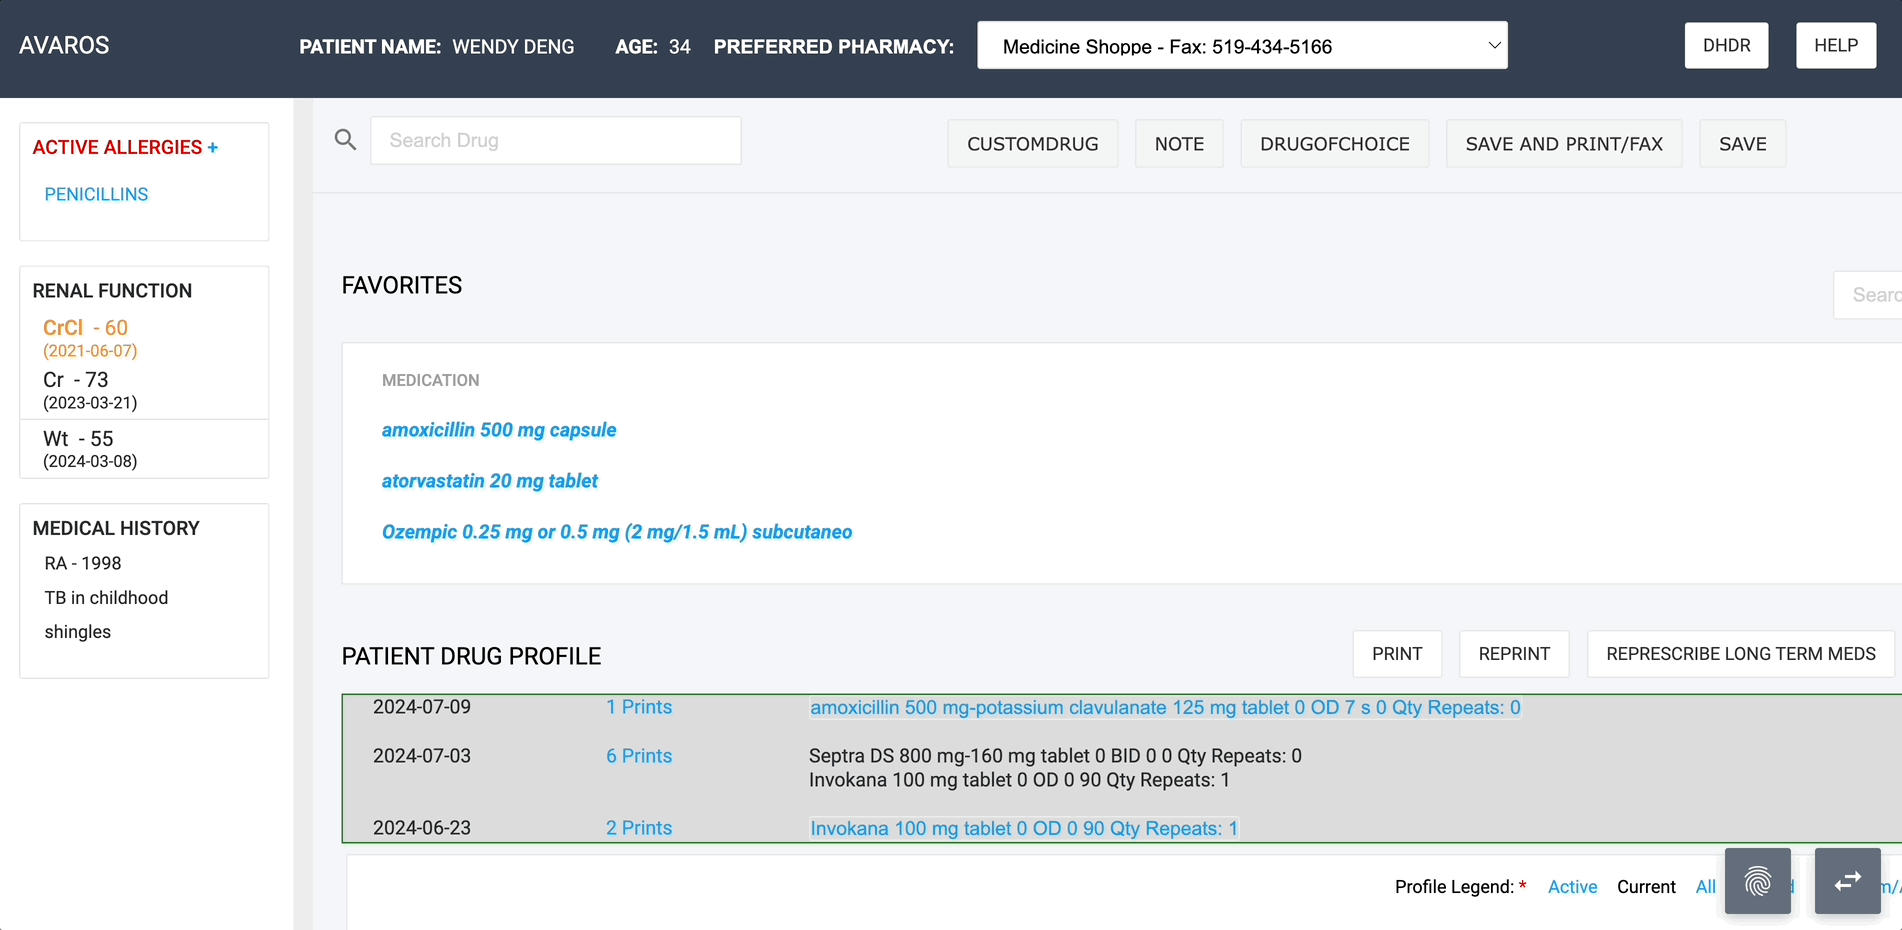
Task: Click the fingerprint icon button
Action: [x=1757, y=881]
